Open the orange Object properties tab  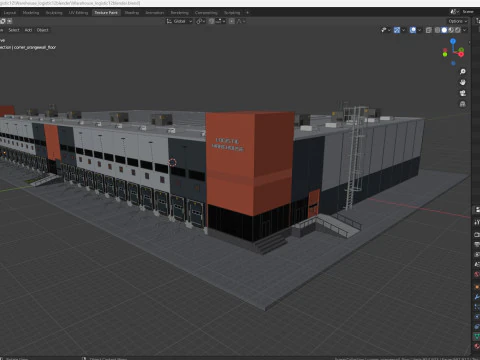(477, 287)
